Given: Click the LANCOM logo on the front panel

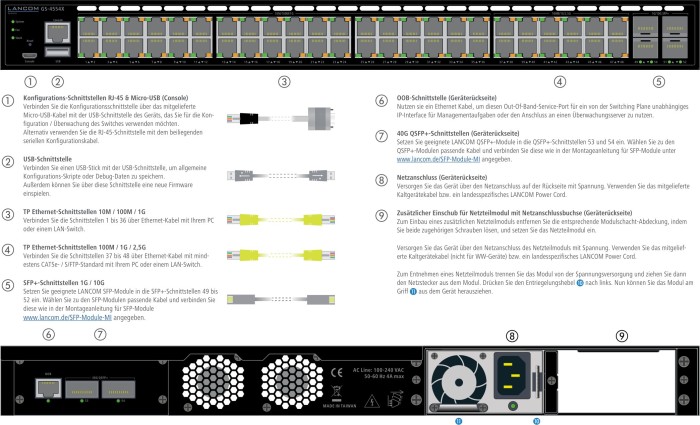Looking at the screenshot, I should click(x=23, y=9).
